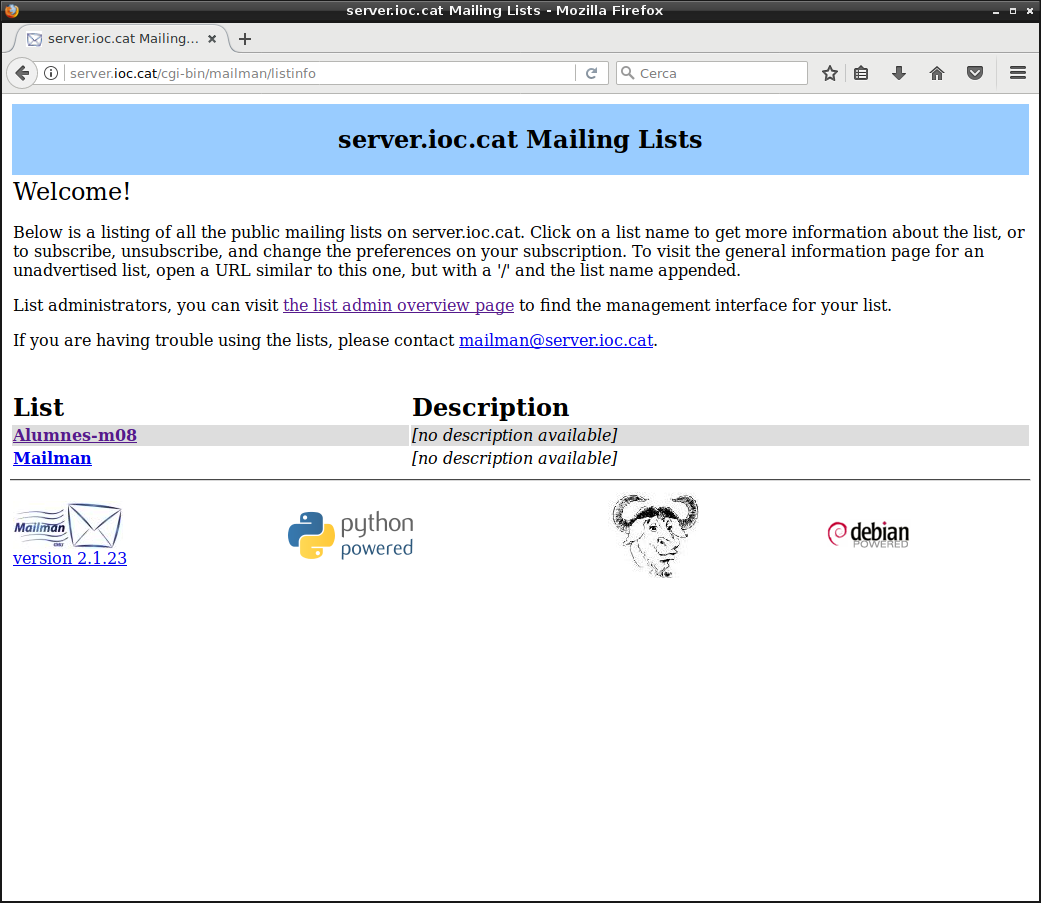The image size is (1041, 903).
Task: Click the mailman@server.ioc.cat email link
Action: (555, 340)
